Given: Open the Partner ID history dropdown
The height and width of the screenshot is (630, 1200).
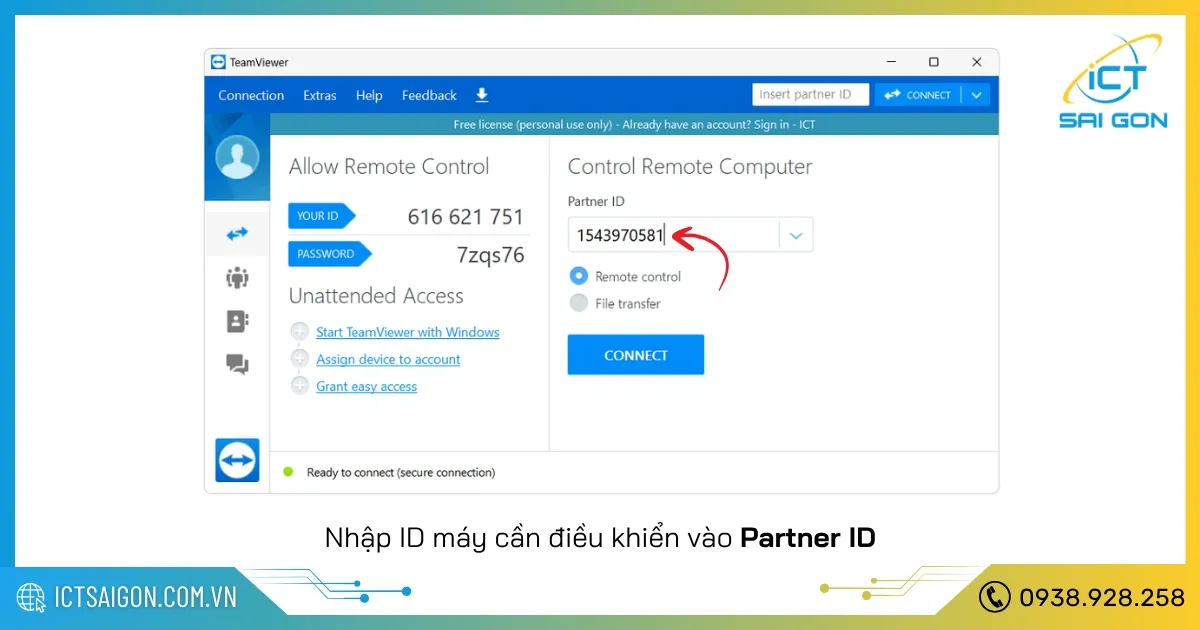Looking at the screenshot, I should tap(795, 234).
